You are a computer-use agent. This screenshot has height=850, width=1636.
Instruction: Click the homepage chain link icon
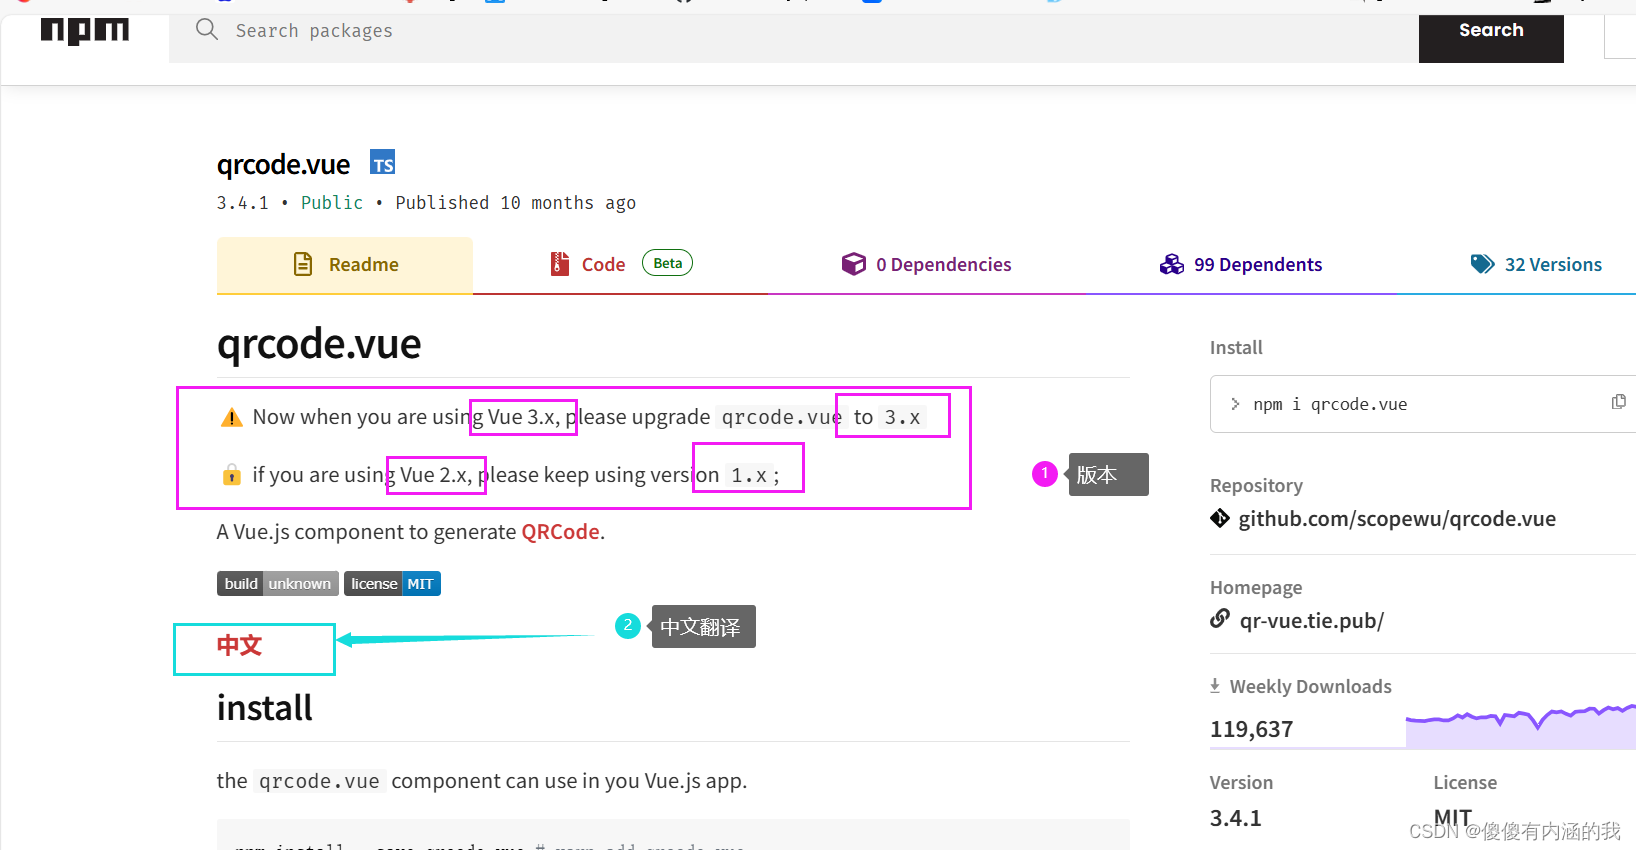point(1220,619)
